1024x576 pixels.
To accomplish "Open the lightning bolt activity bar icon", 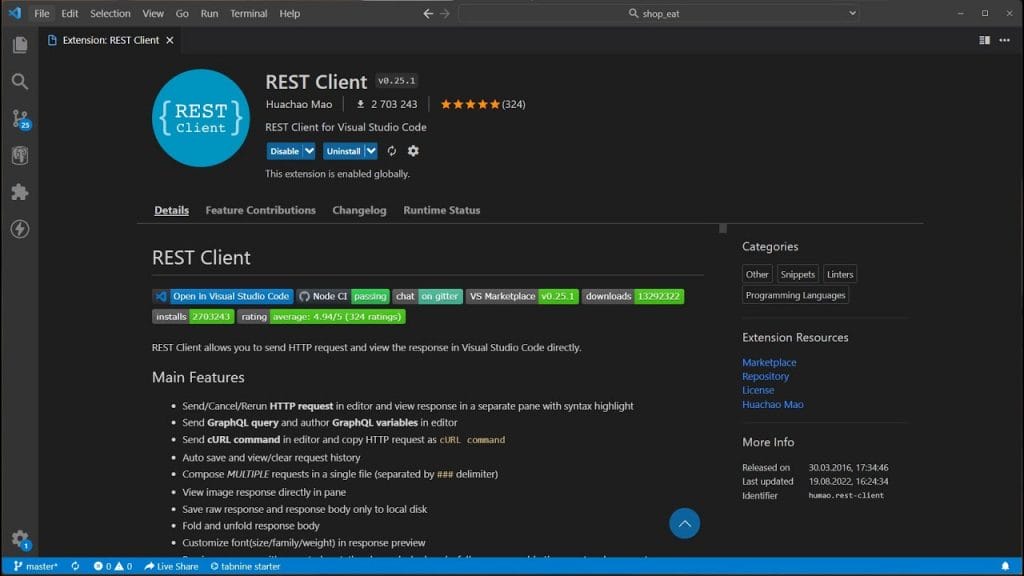I will 20,229.
